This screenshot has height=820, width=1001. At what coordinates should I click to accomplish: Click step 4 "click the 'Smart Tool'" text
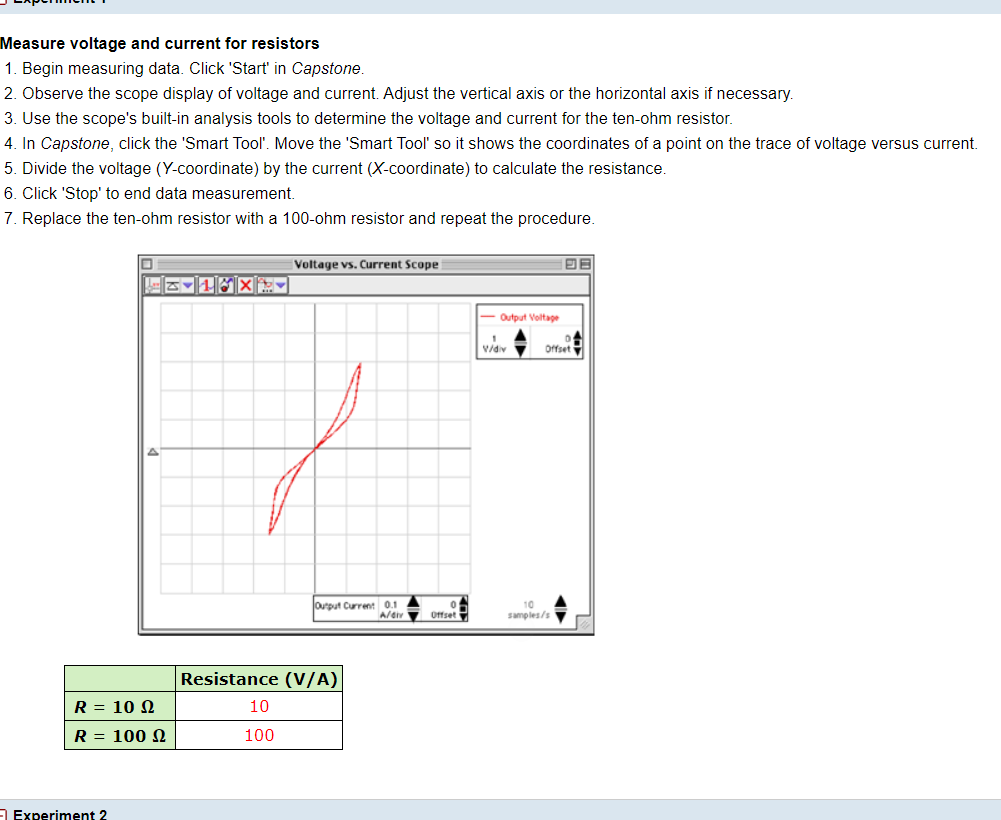pos(500,143)
